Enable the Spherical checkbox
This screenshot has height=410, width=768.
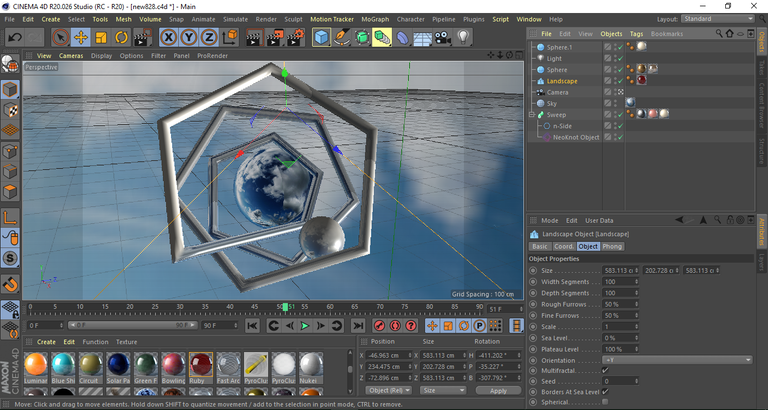pyautogui.click(x=605, y=402)
